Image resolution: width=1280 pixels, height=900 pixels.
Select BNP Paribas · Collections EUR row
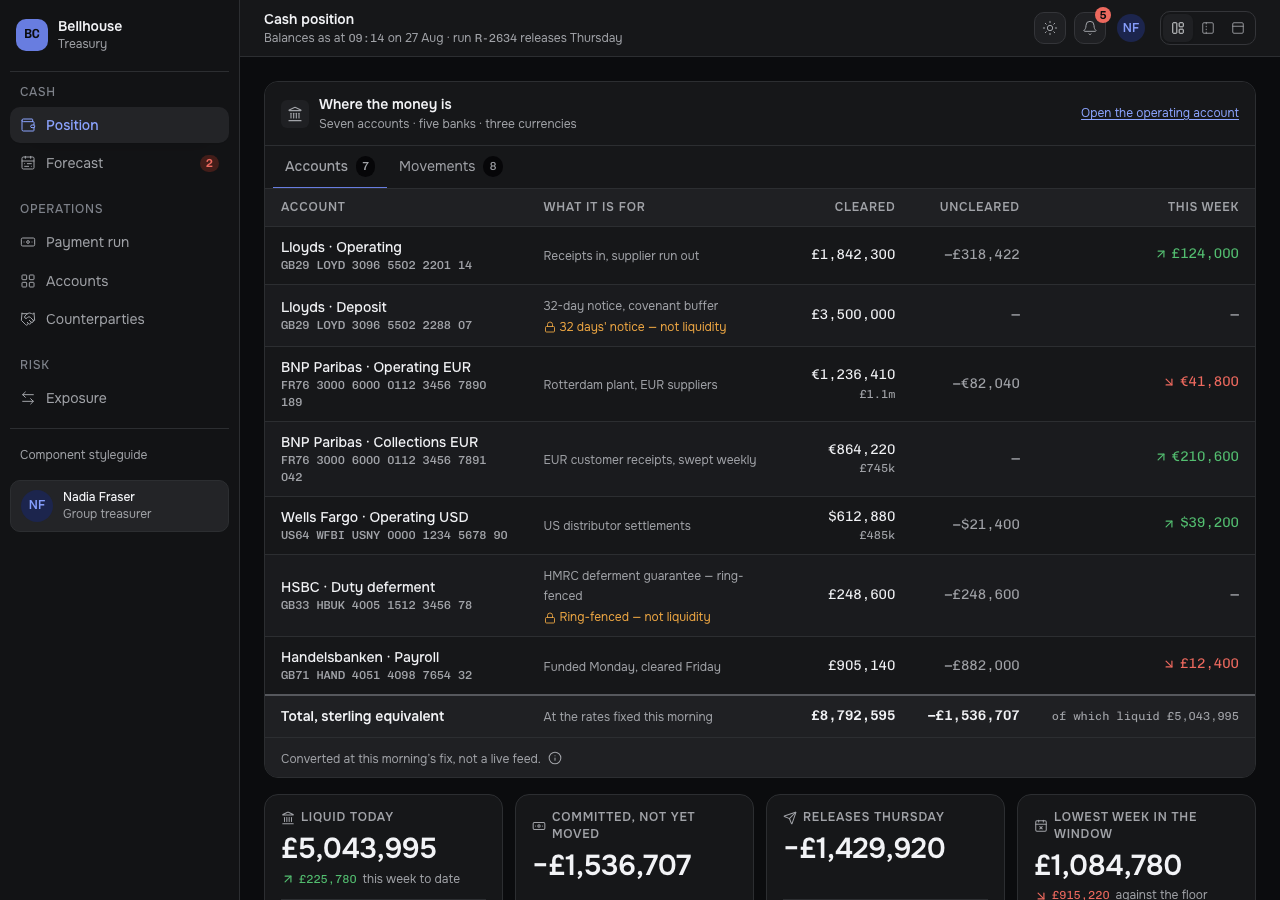click(760, 459)
